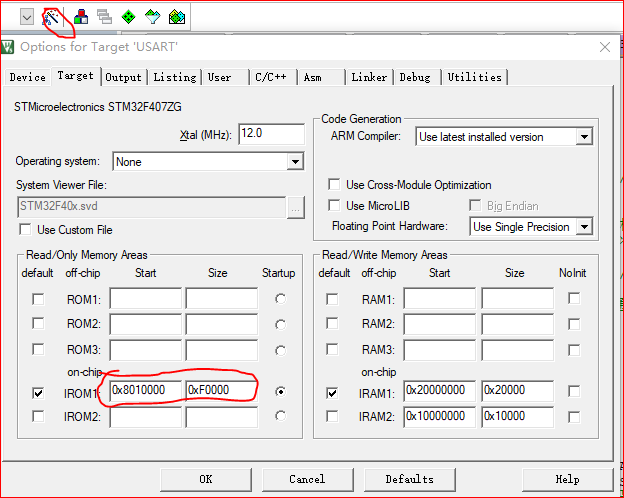The width and height of the screenshot is (624, 498).
Task: Click the IRAM1 Size field 0x20000
Action: click(x=517, y=391)
